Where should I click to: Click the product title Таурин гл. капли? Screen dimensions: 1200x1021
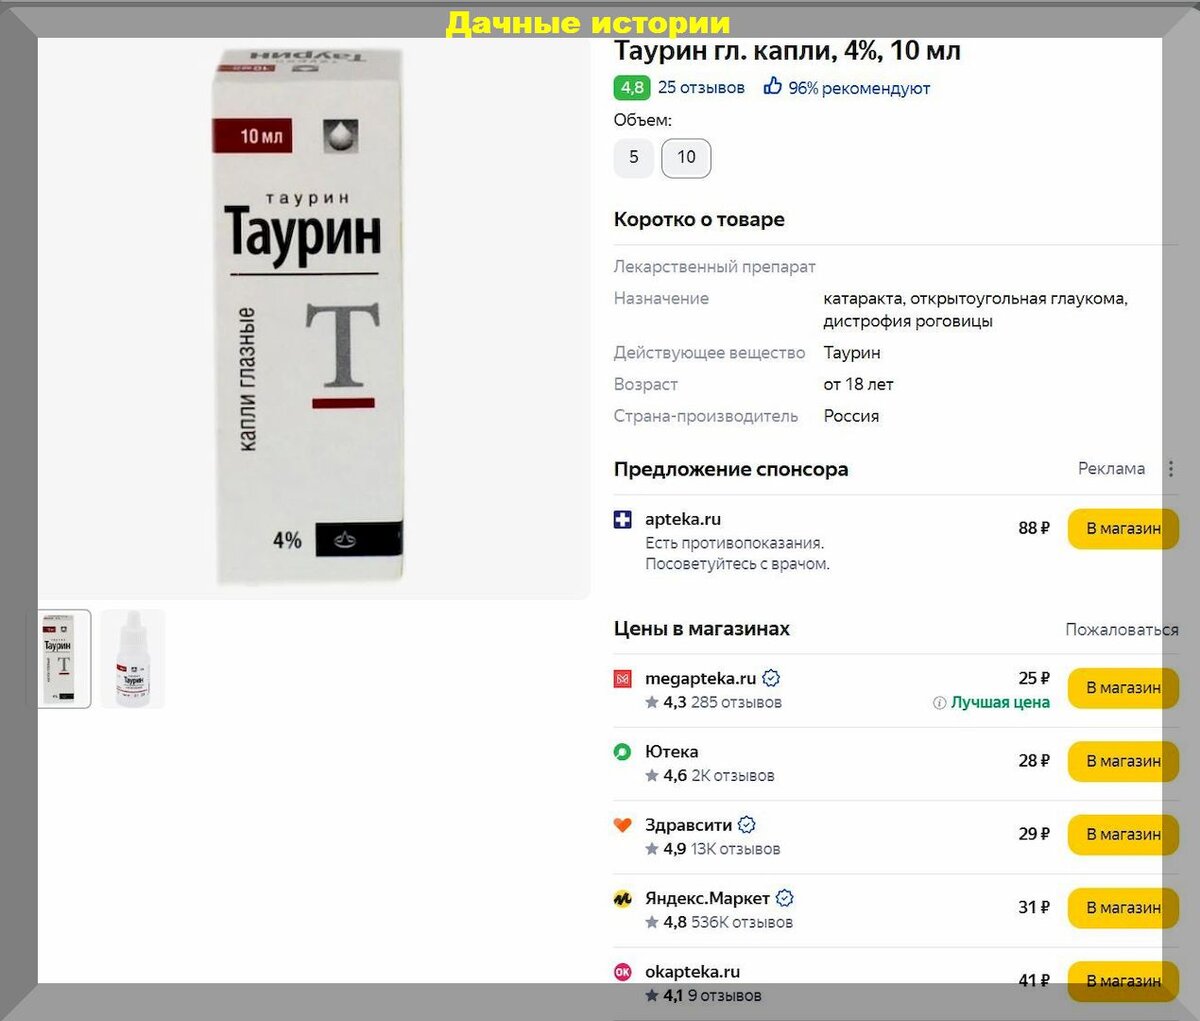point(787,50)
